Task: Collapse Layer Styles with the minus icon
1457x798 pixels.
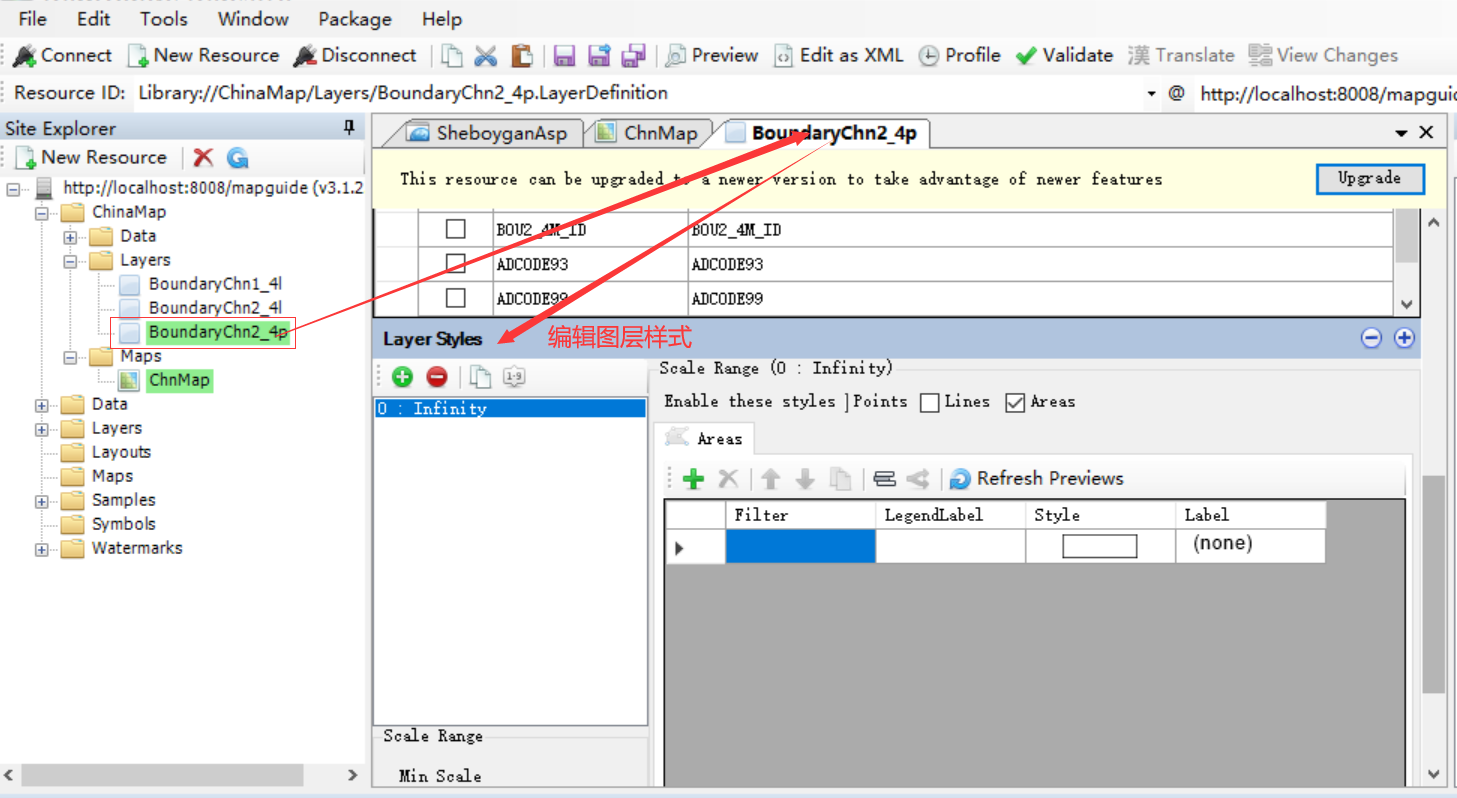Action: (x=1371, y=338)
